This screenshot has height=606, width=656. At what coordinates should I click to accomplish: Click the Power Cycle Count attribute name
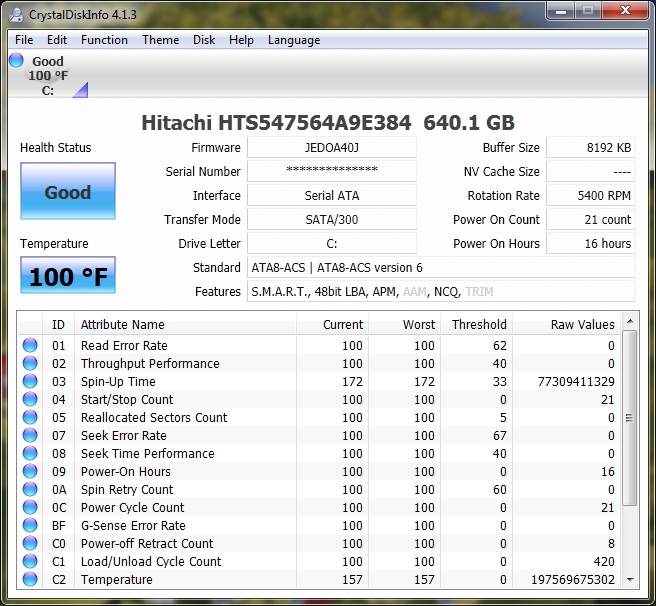132,507
